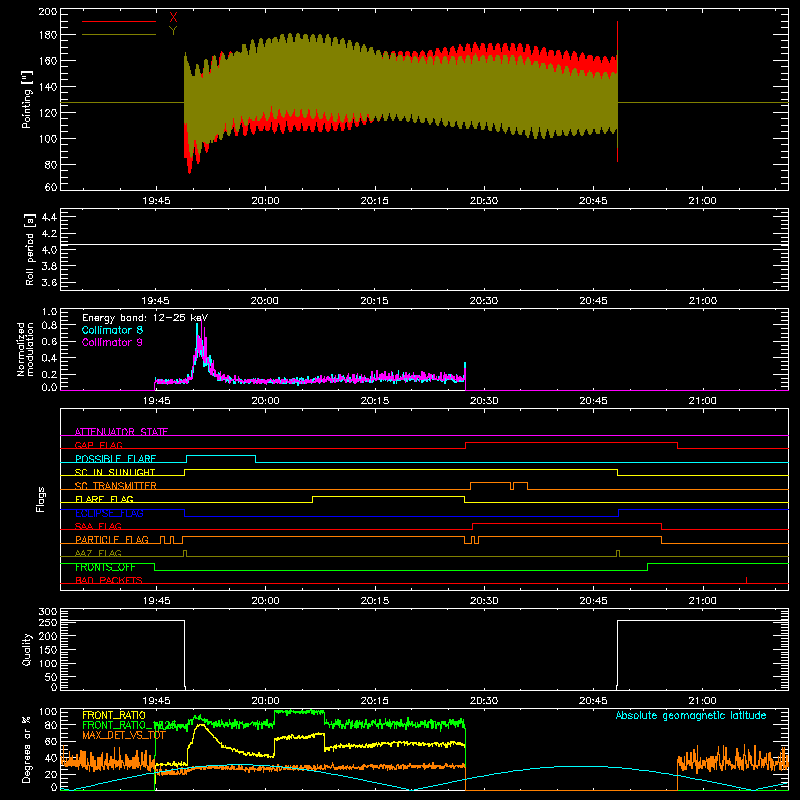Click the GAP_FLAG label
This screenshot has width=800, height=800.
(98, 445)
